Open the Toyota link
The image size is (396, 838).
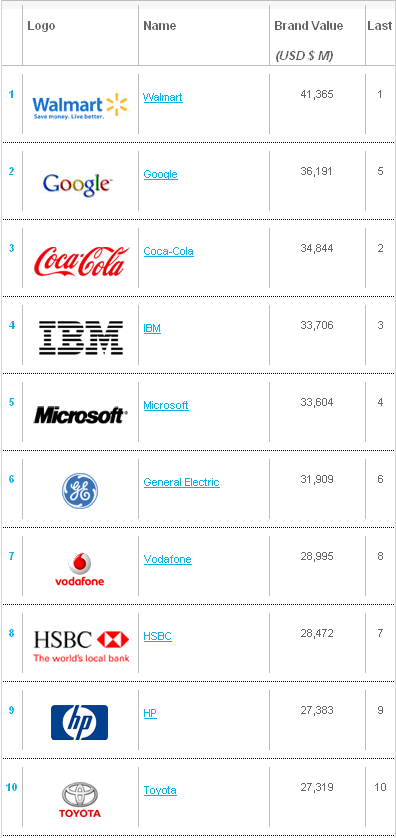point(160,790)
